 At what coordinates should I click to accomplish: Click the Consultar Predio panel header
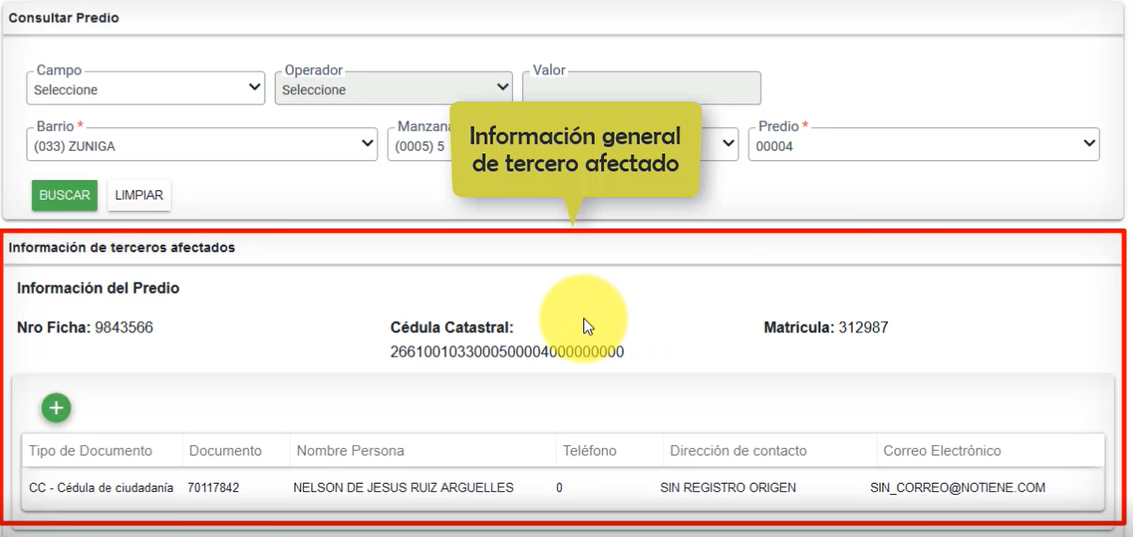click(64, 18)
